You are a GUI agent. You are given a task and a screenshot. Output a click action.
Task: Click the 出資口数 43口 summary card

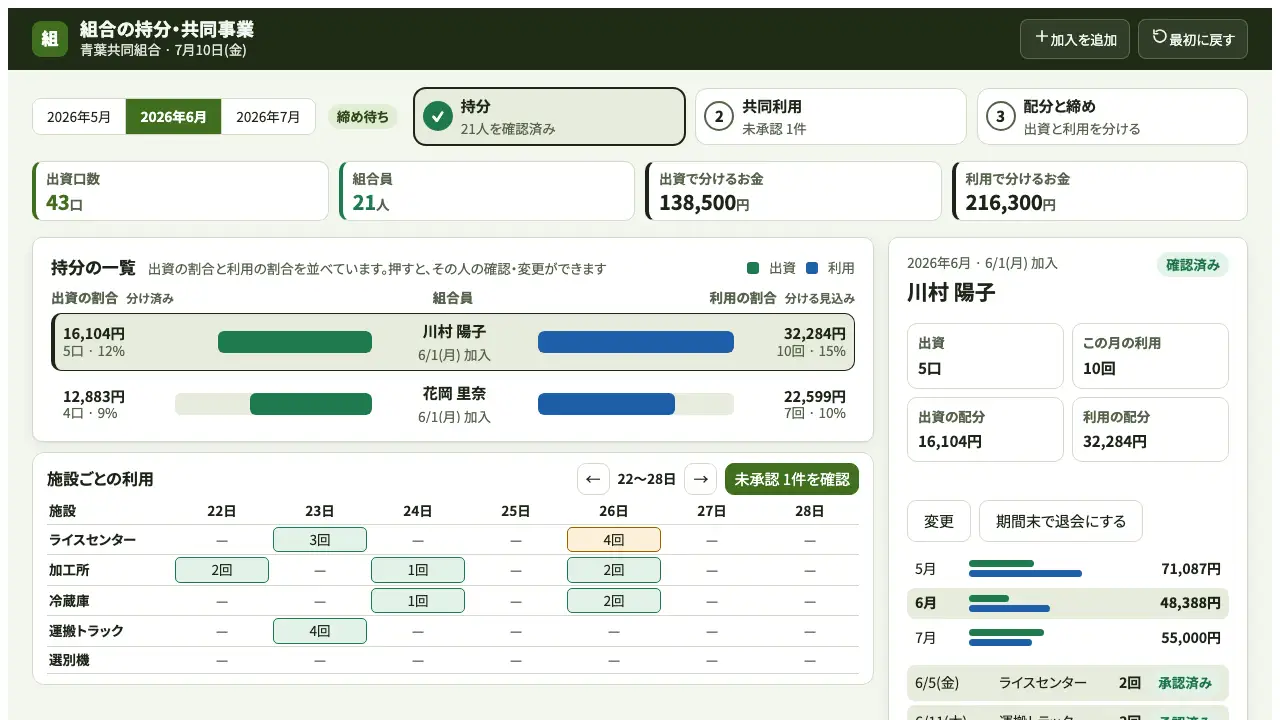180,191
